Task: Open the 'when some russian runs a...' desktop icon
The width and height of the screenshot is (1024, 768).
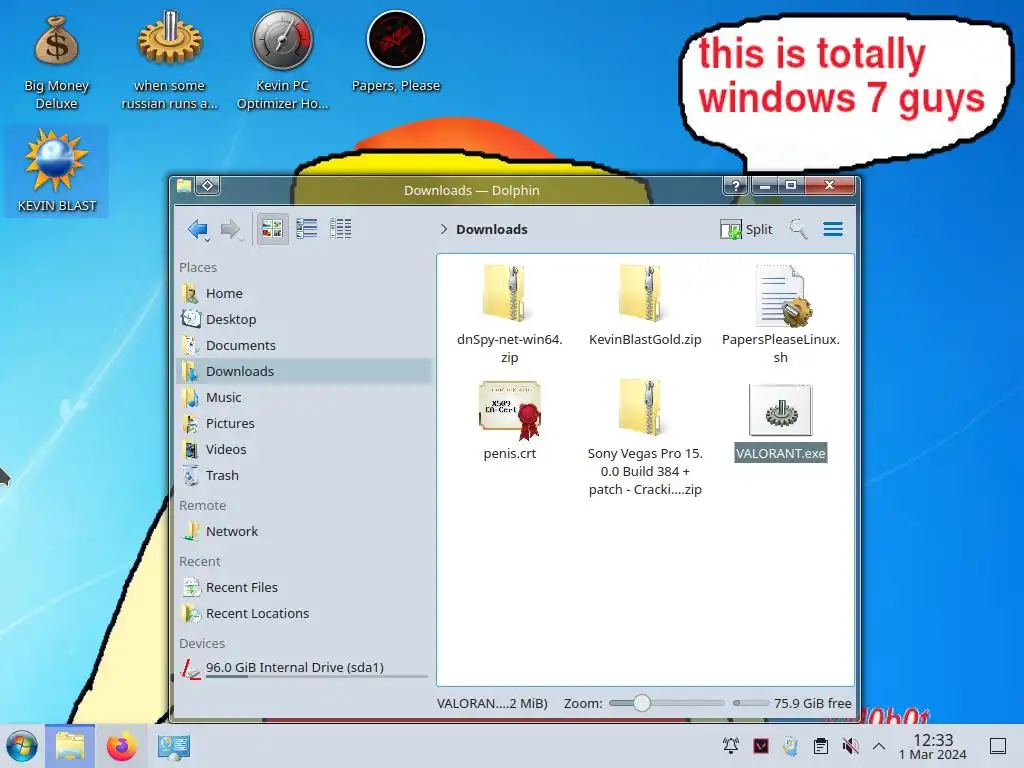Action: click(169, 62)
